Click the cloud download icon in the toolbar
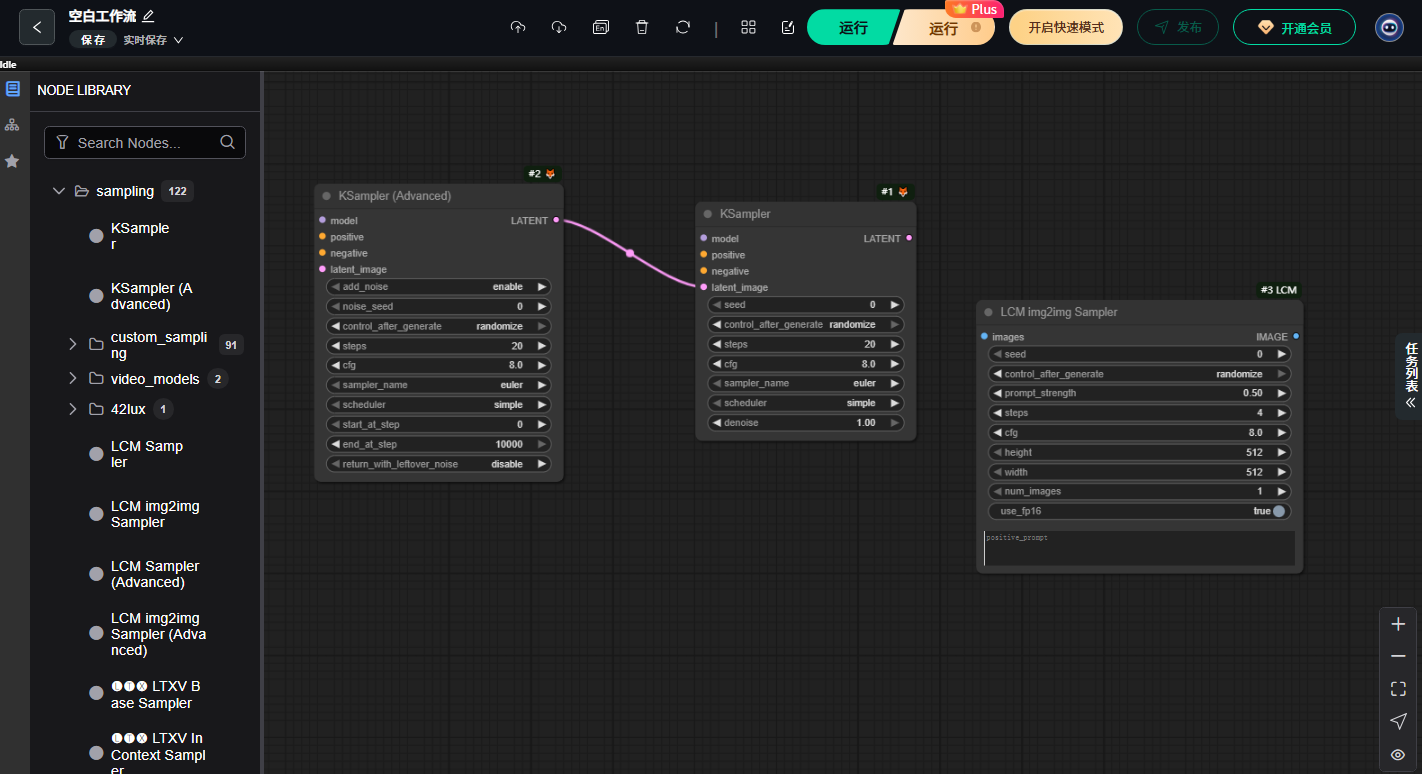Viewport: 1422px width, 774px height. click(x=559, y=27)
